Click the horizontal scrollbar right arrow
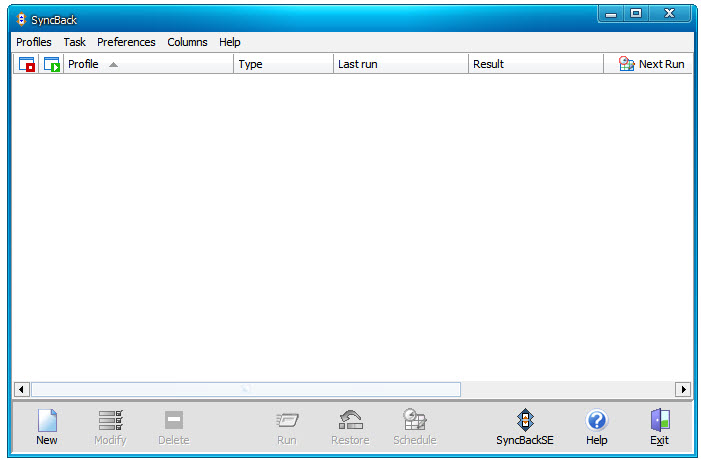701x460 pixels. click(683, 389)
